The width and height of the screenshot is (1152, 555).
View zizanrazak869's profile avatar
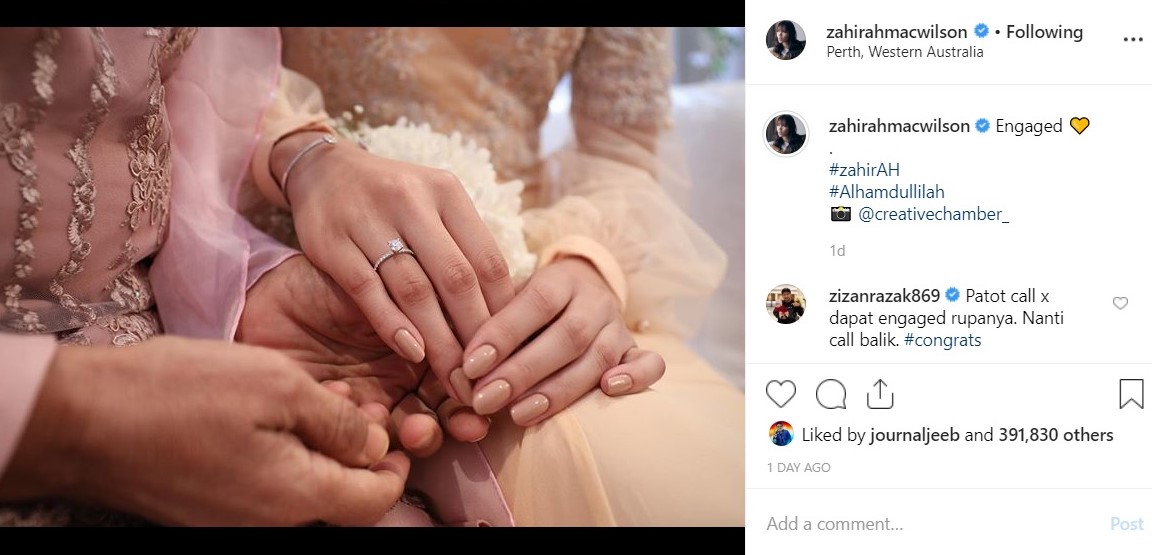(x=785, y=304)
